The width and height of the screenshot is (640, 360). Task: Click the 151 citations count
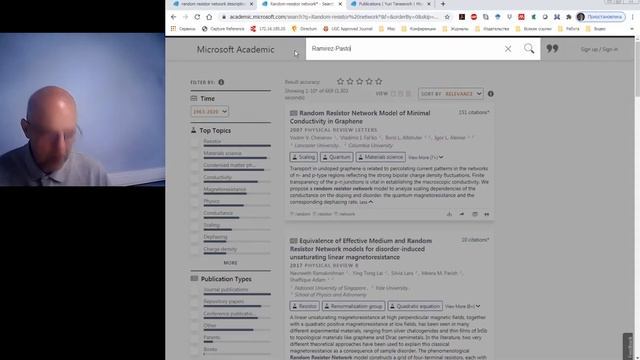[x=473, y=112]
